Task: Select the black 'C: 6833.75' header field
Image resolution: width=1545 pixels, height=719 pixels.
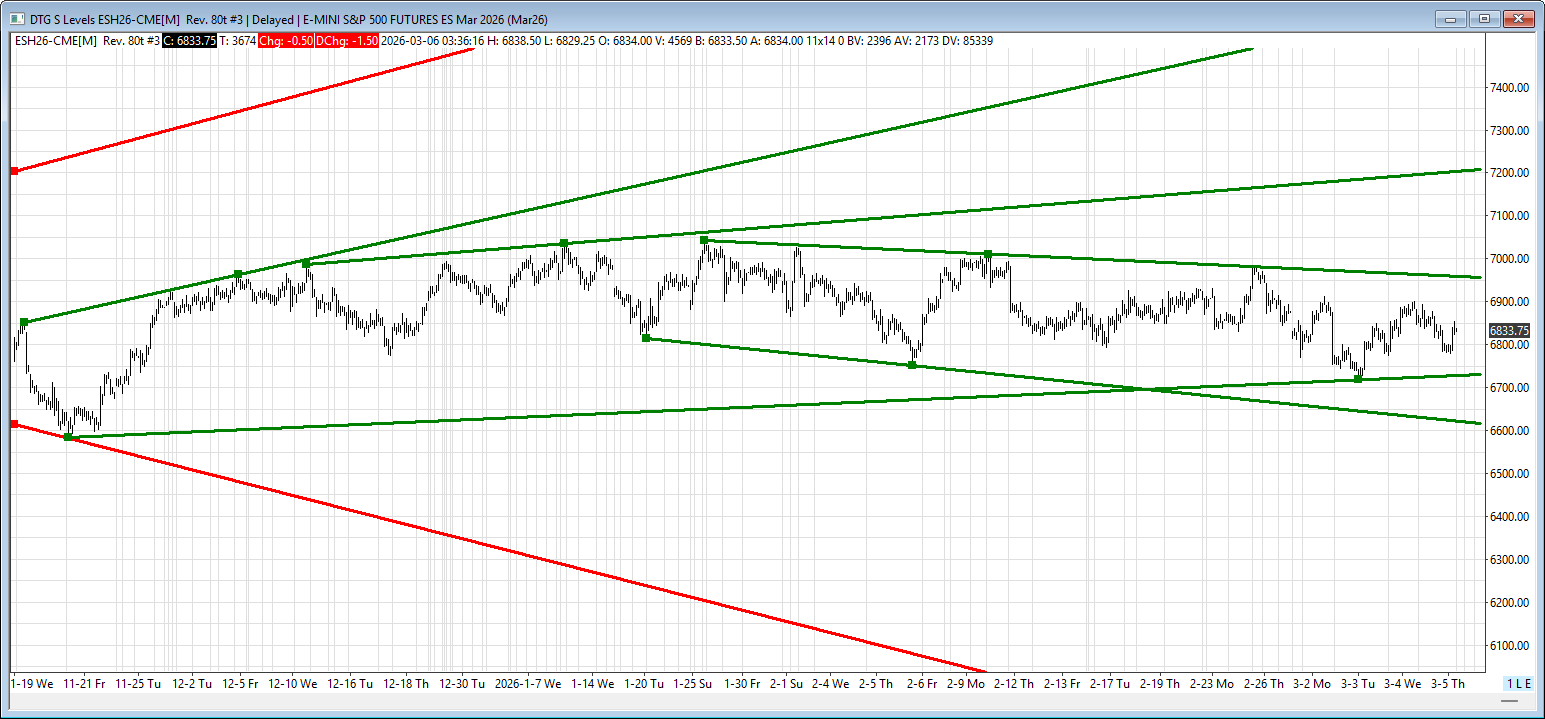Action: coord(189,40)
